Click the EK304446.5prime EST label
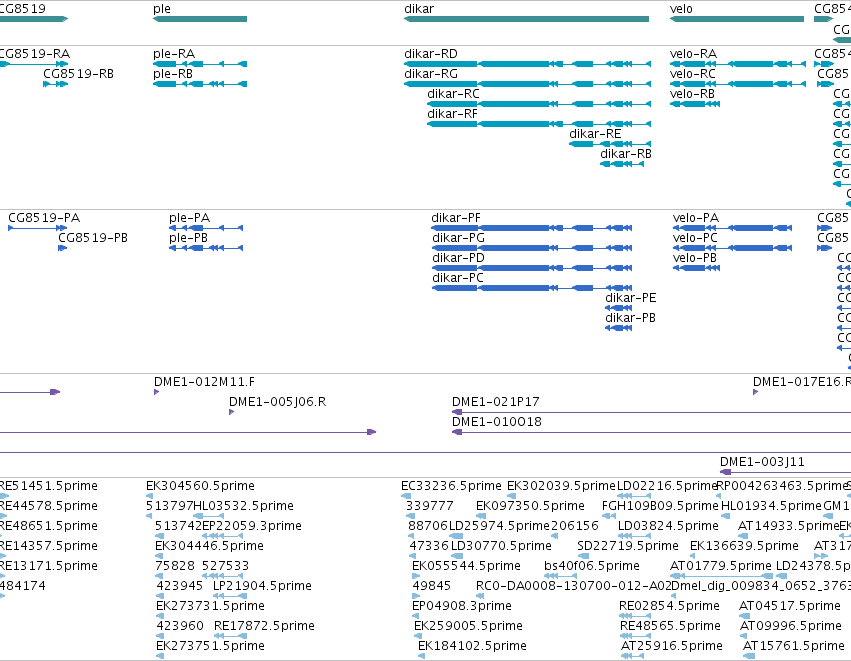851x661 pixels. [209, 546]
